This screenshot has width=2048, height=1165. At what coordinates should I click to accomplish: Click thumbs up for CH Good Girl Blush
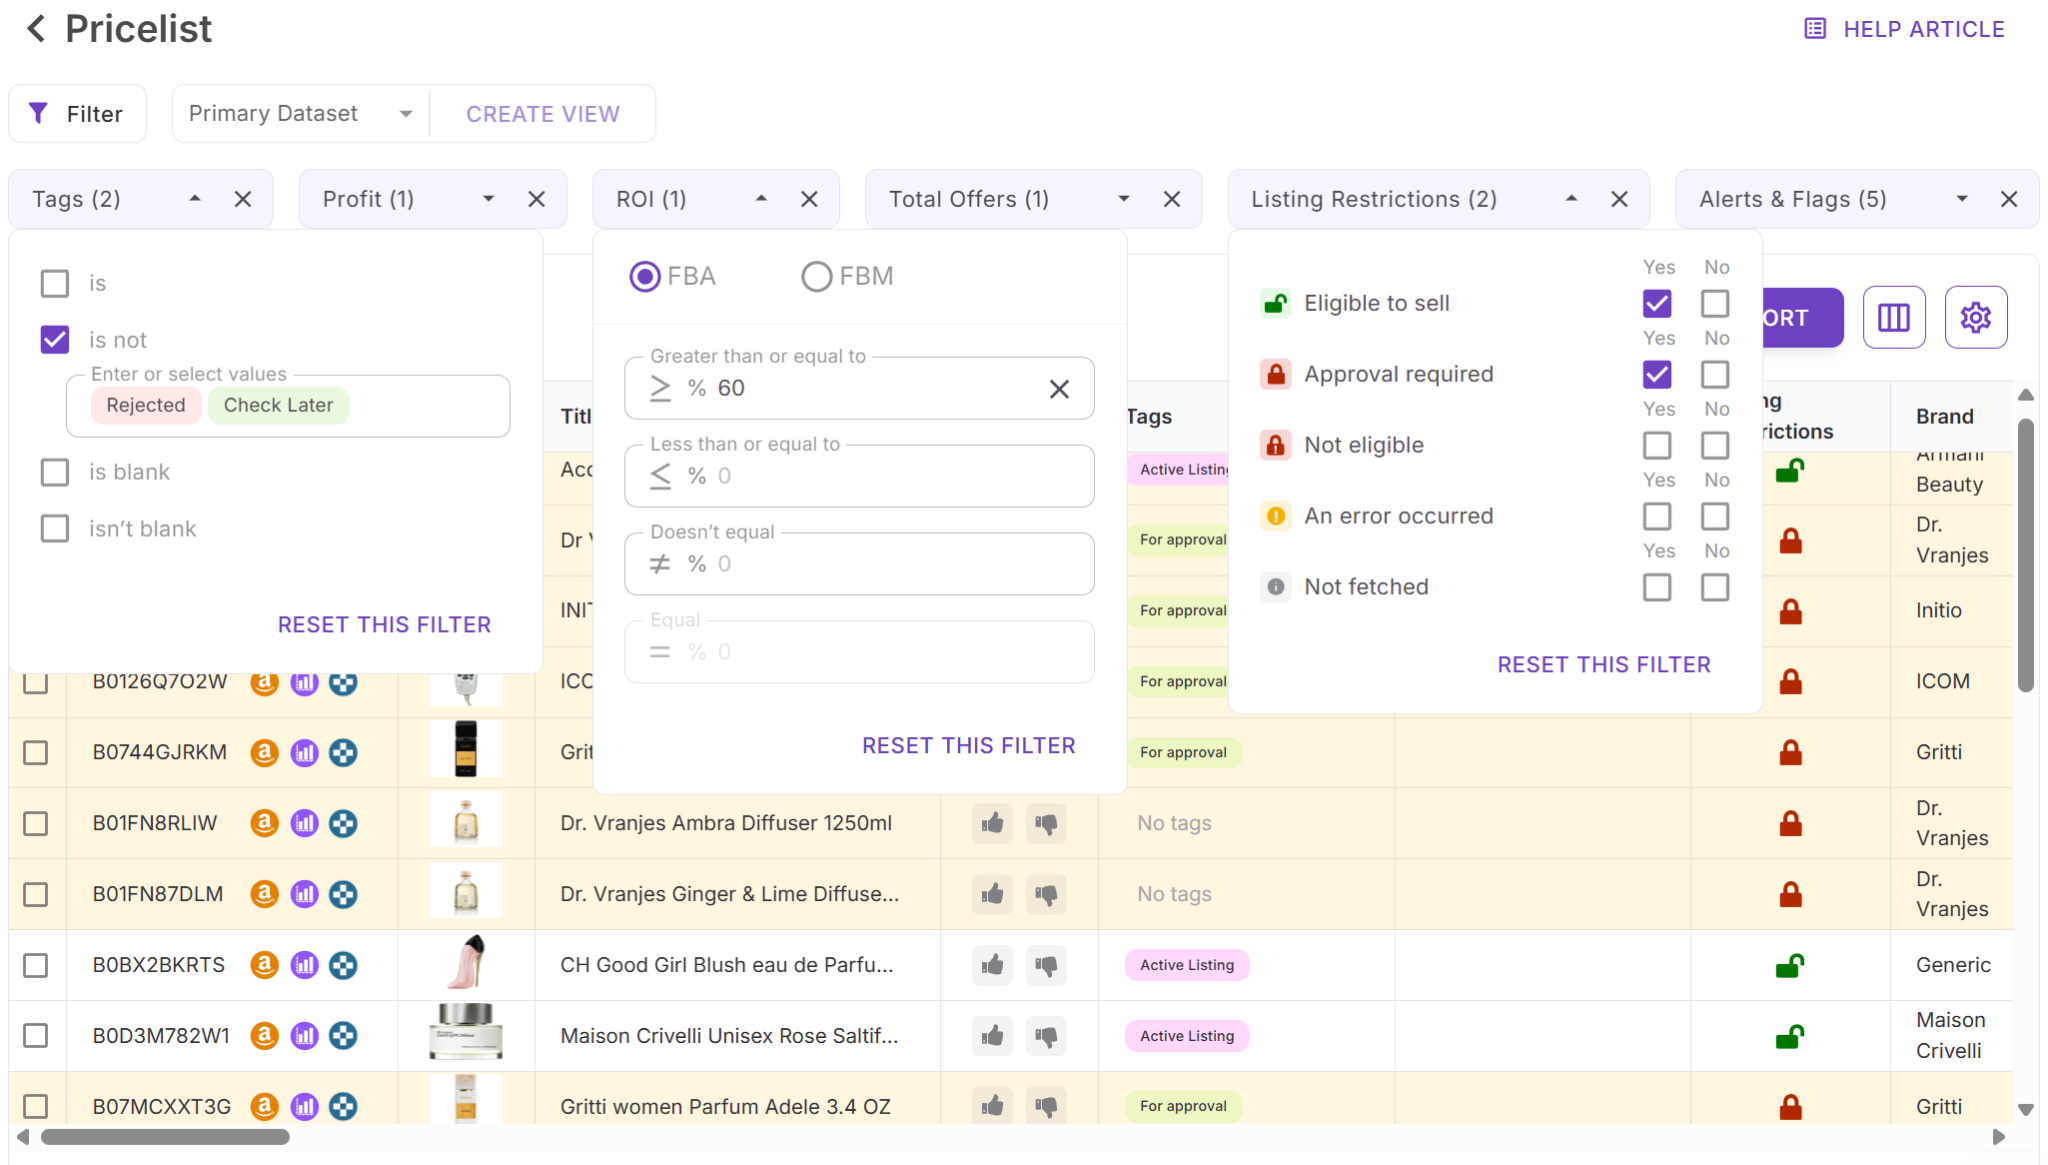[x=992, y=965]
